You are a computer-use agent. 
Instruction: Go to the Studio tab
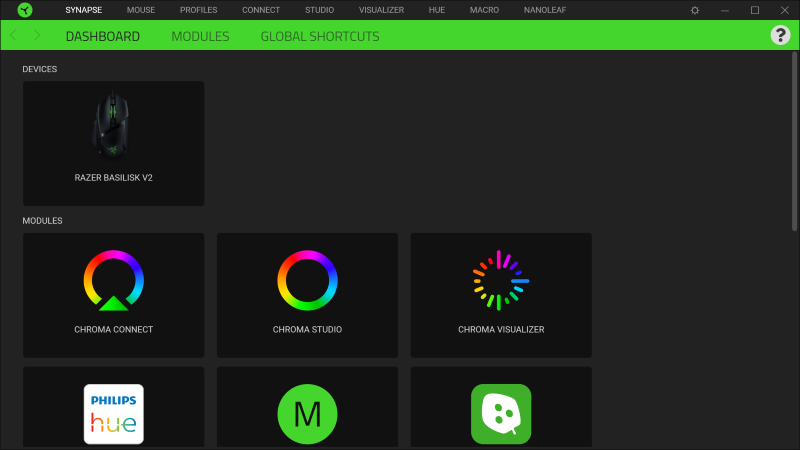pos(319,10)
